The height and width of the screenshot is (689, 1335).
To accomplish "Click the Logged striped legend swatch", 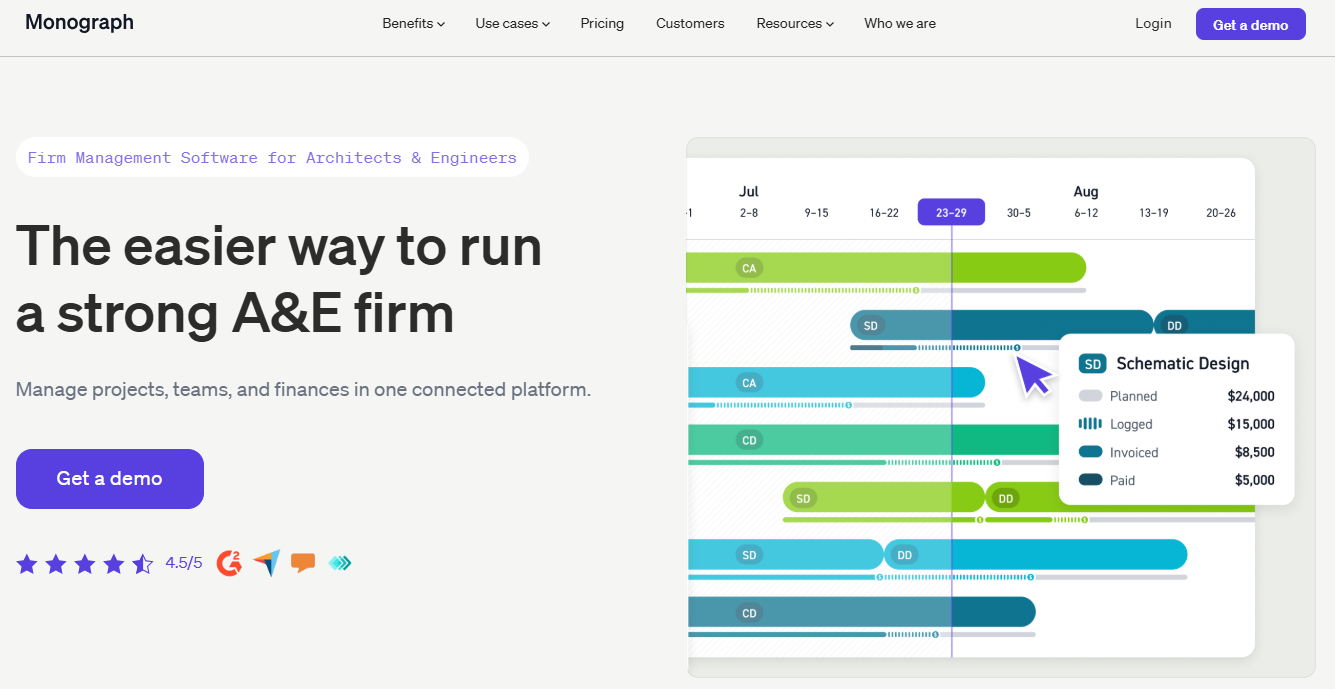I will (1090, 424).
